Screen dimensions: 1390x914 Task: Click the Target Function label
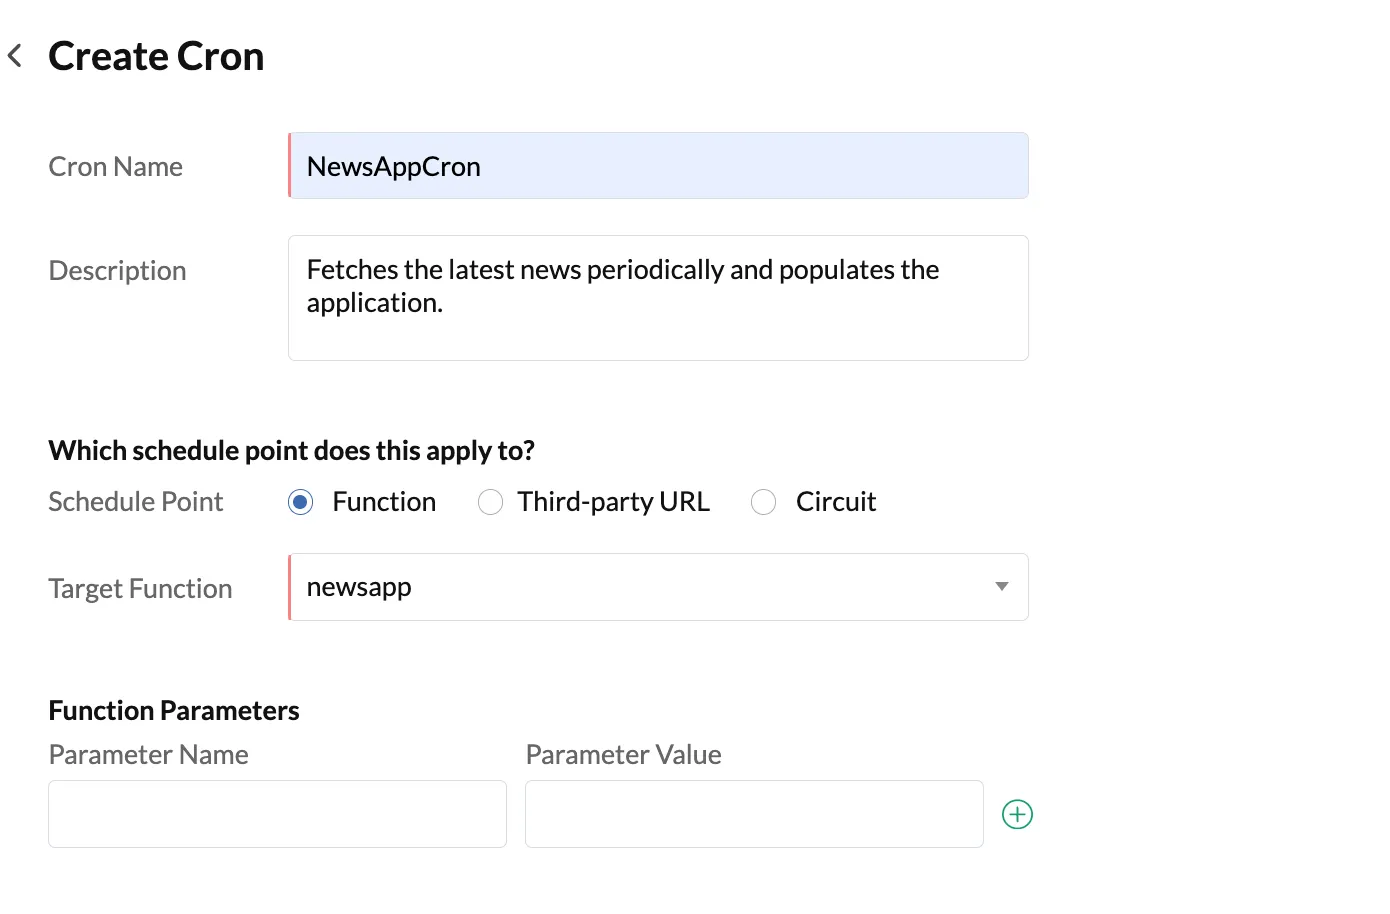click(140, 588)
